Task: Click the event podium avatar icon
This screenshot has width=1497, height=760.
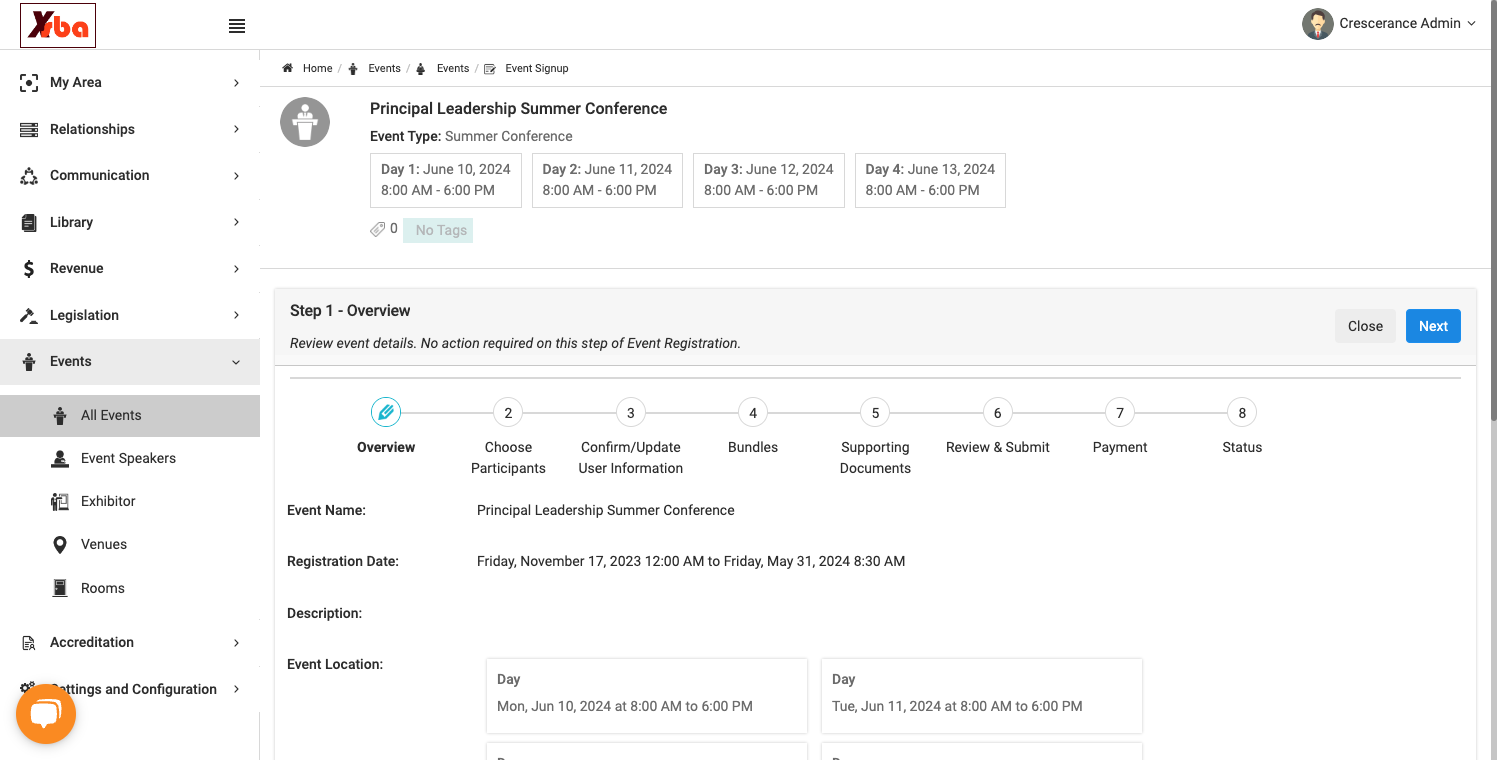Action: (x=305, y=122)
